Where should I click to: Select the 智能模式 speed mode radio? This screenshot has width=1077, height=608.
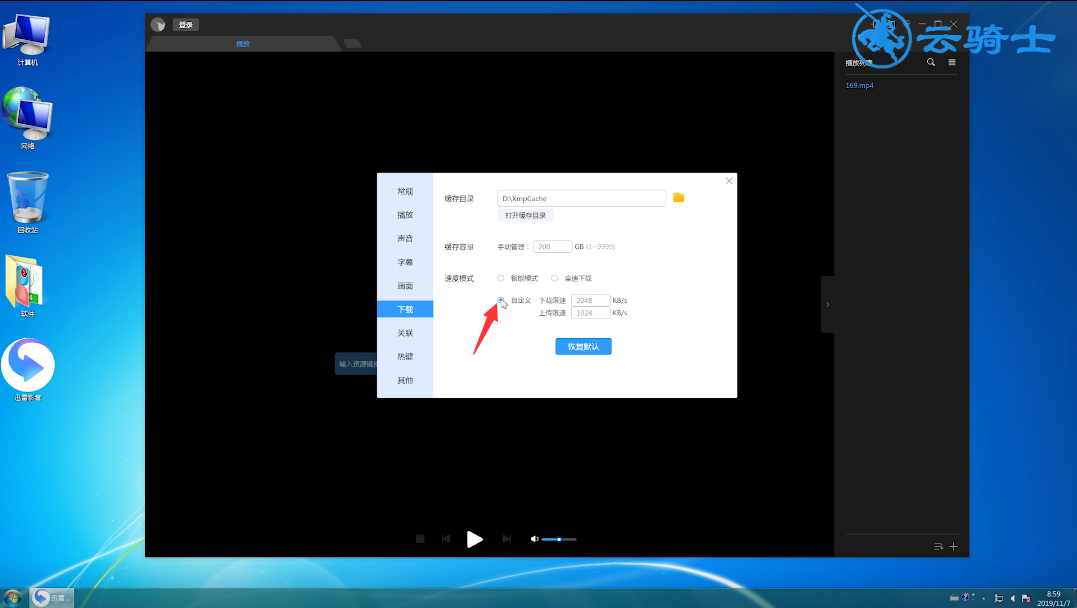(501, 278)
